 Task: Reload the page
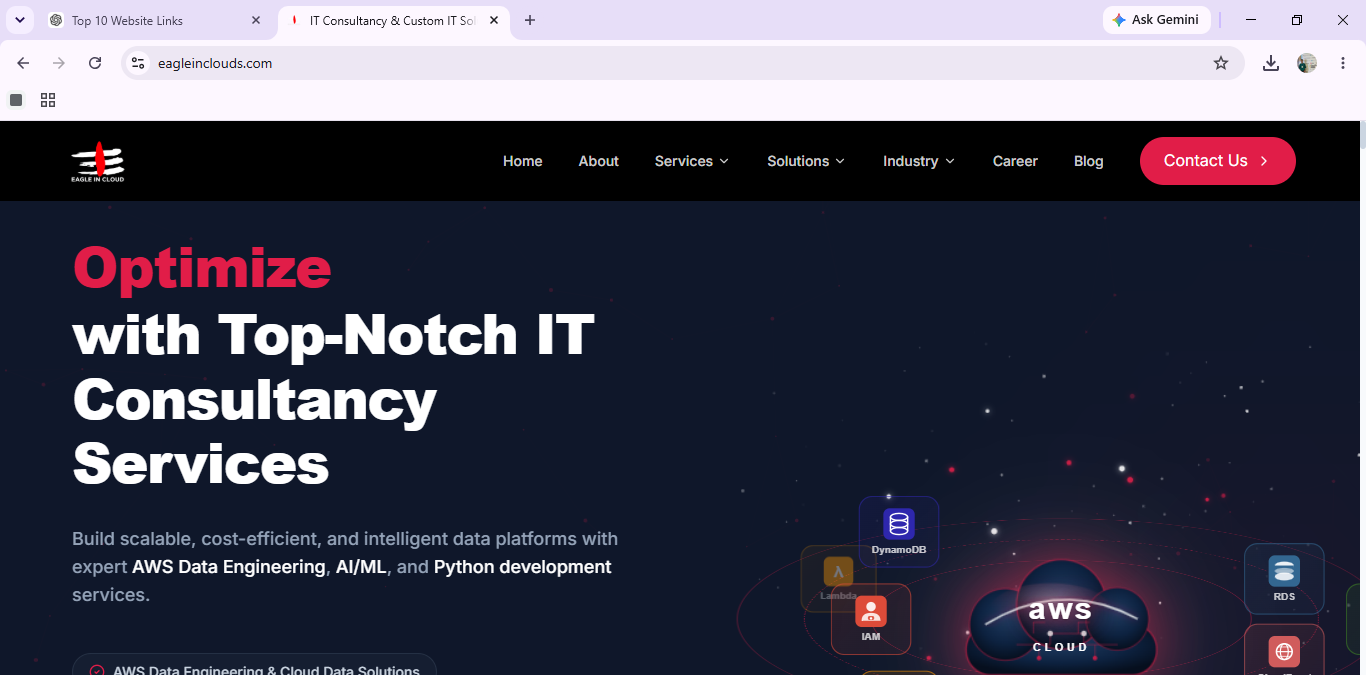tap(95, 63)
